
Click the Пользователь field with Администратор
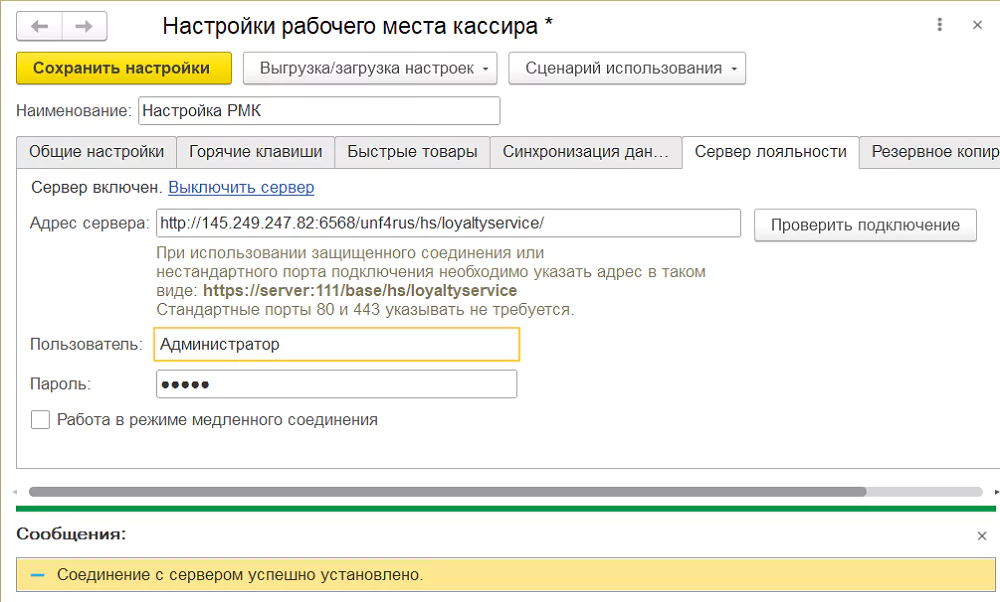tap(337, 344)
